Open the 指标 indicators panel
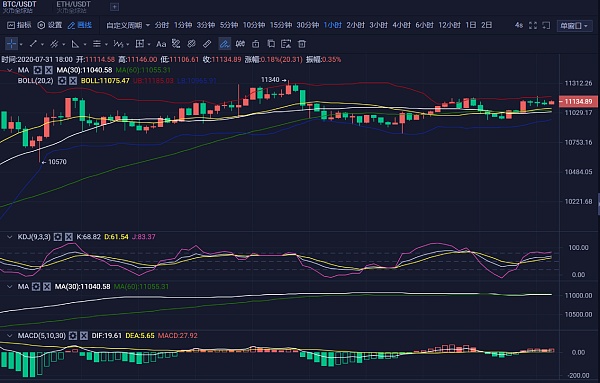The image size is (600, 383). click(x=19, y=25)
